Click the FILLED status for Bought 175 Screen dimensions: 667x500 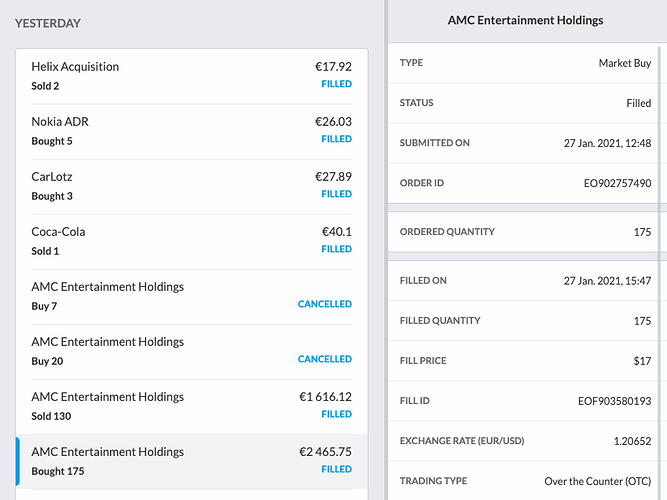336,469
